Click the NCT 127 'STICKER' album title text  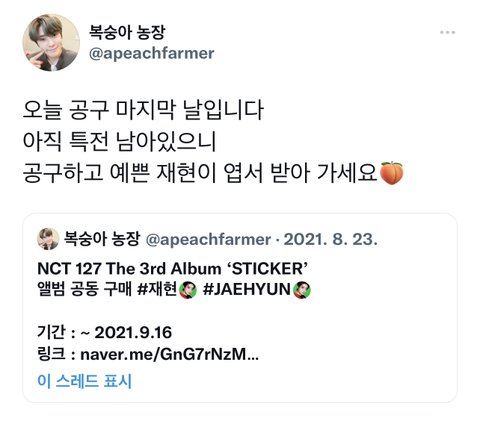coord(172,268)
